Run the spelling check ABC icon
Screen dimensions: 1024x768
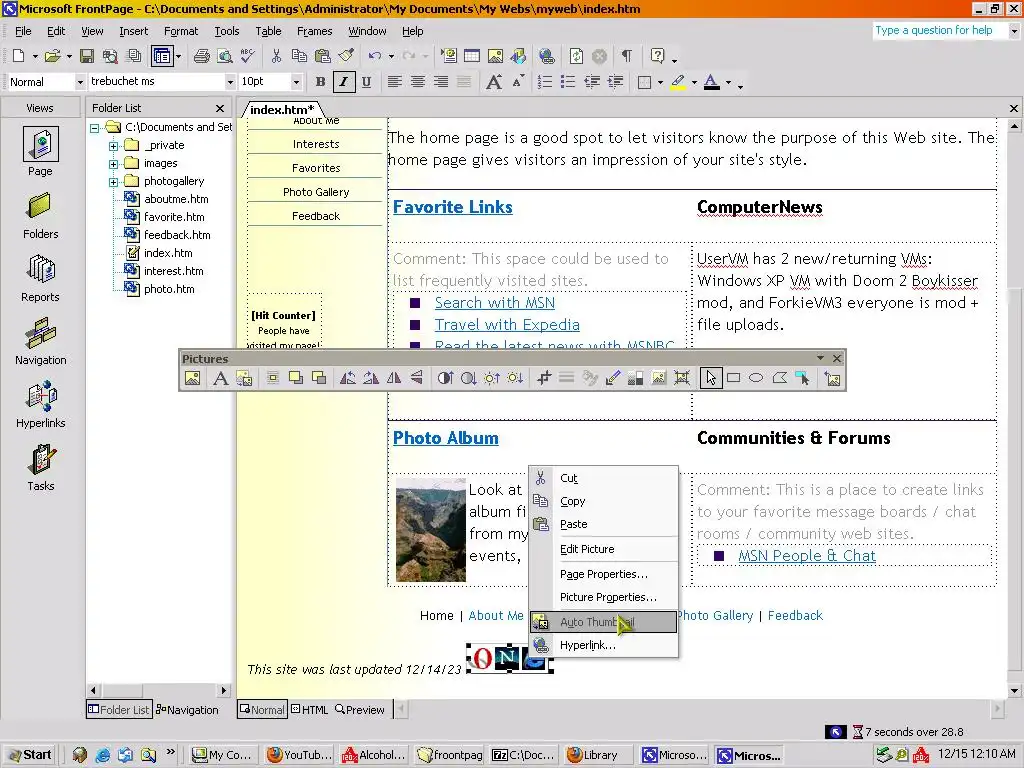248,56
